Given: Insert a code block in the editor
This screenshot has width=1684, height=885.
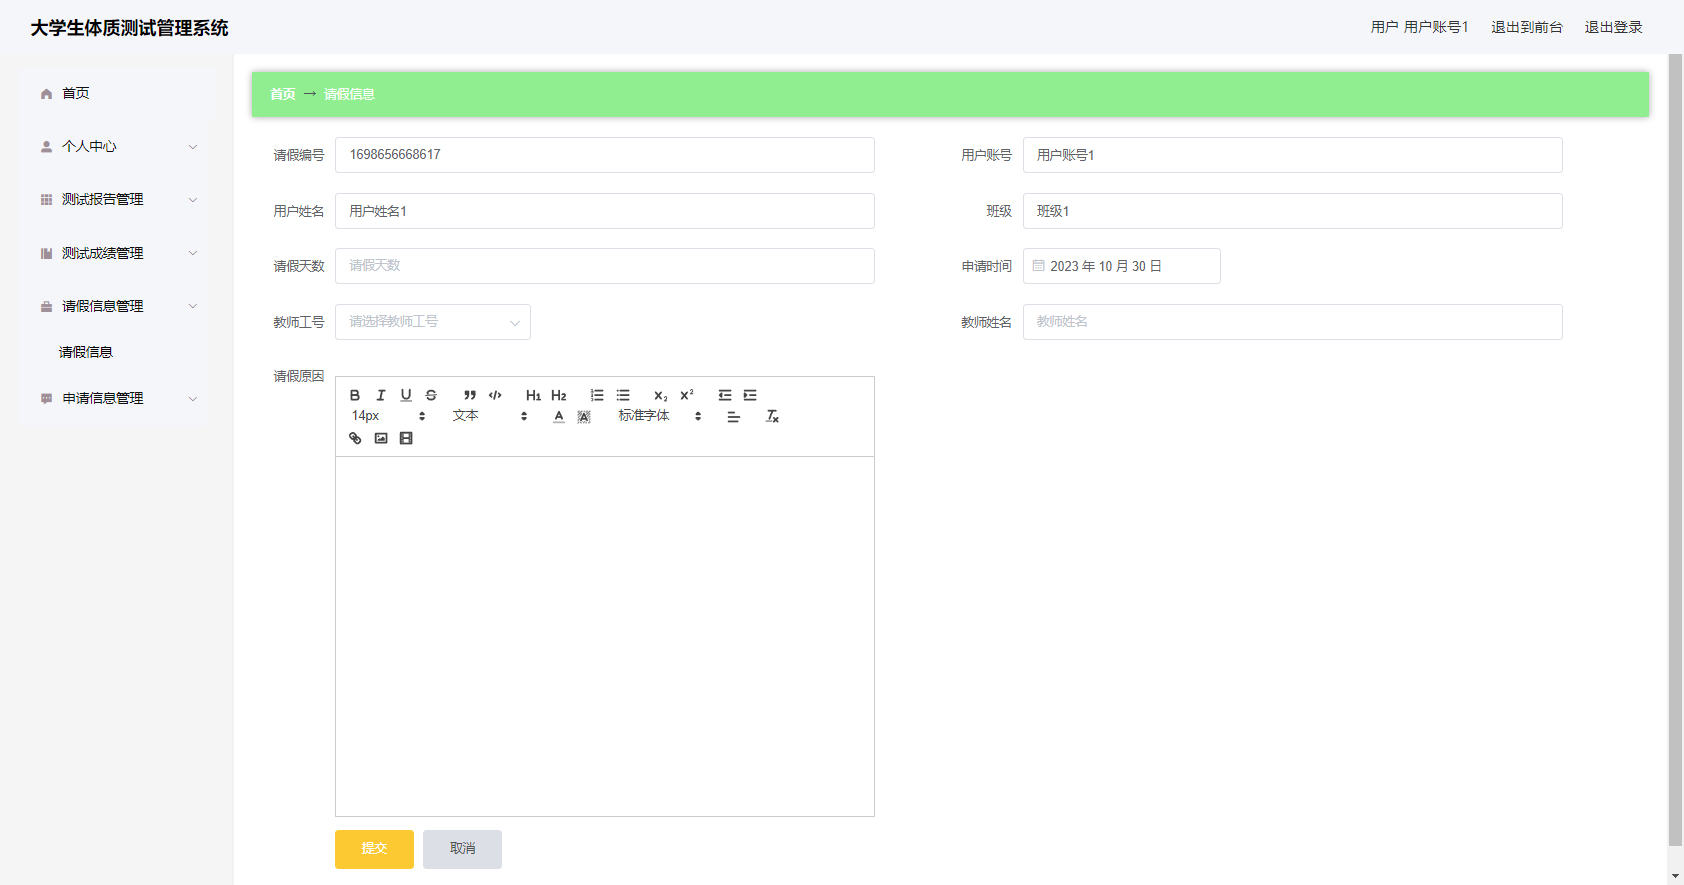Looking at the screenshot, I should (x=495, y=395).
